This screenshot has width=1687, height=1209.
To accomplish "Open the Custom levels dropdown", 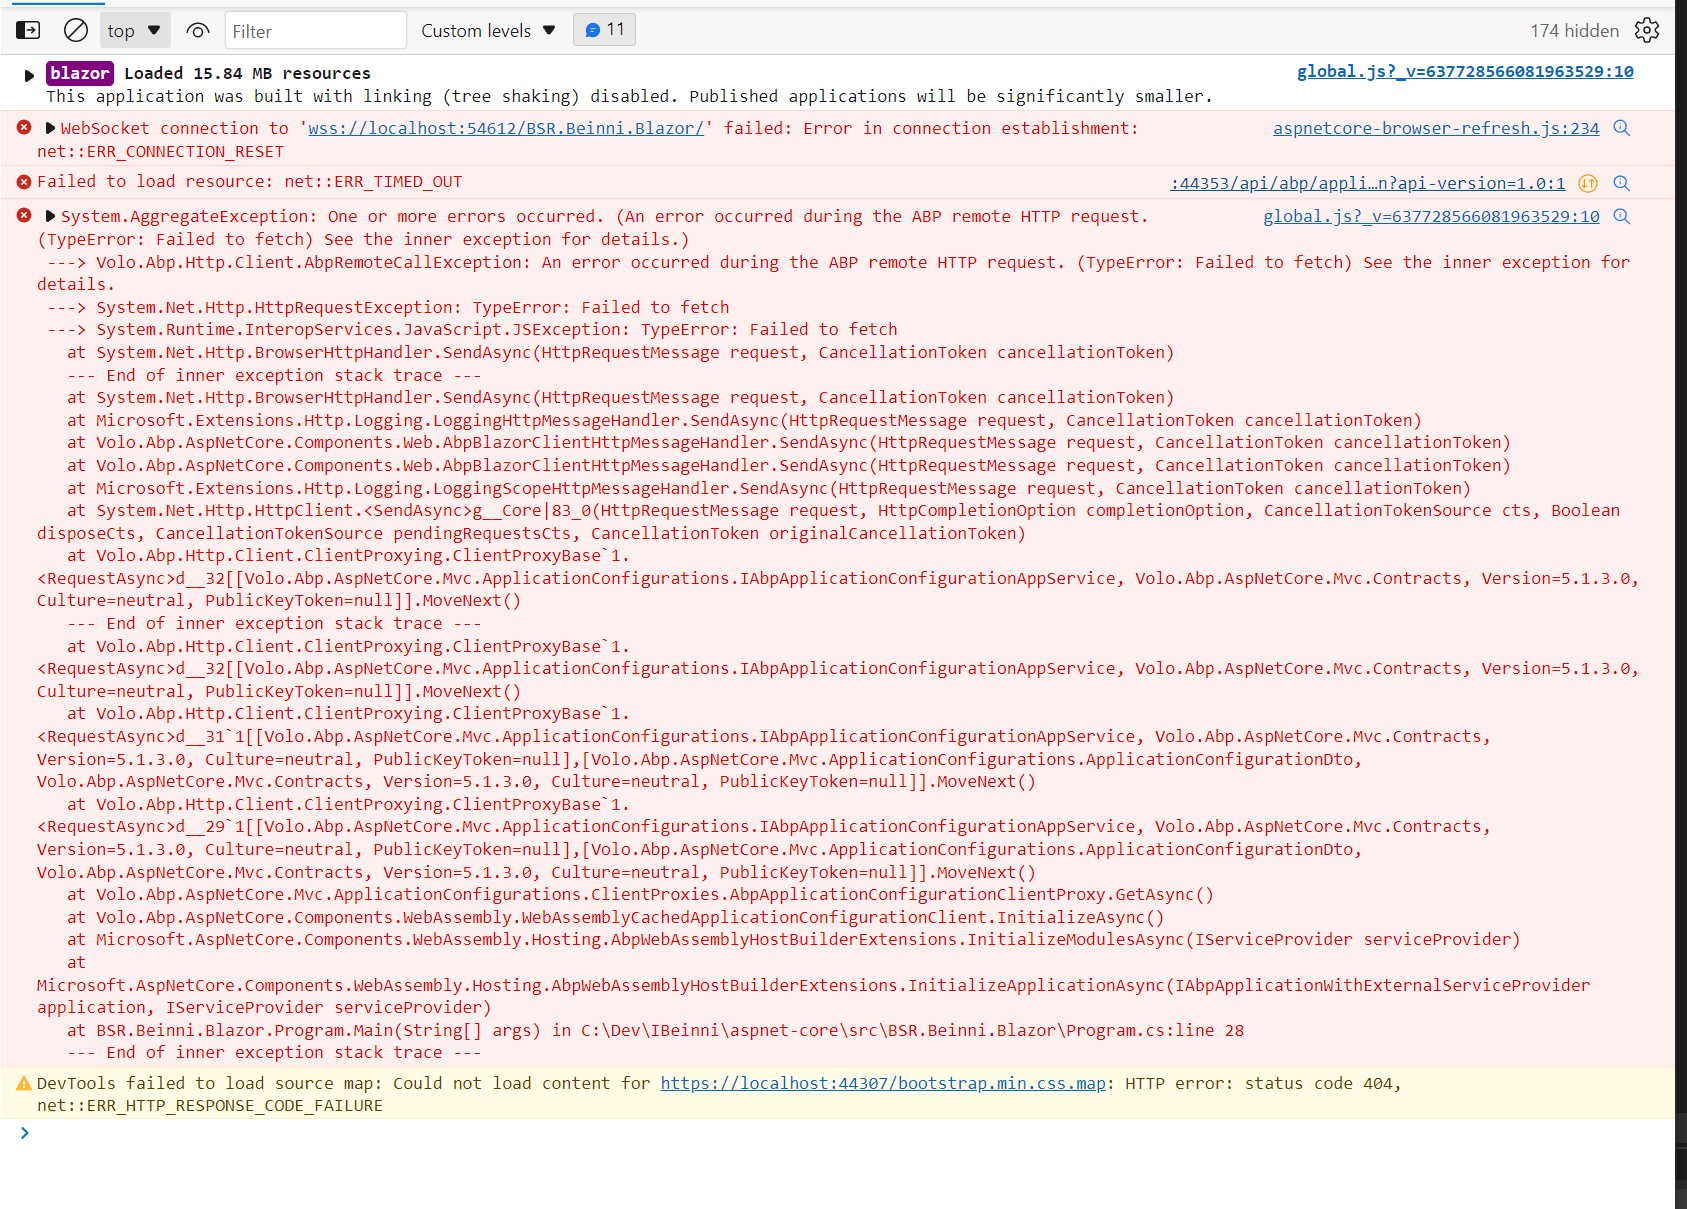I will pos(487,30).
